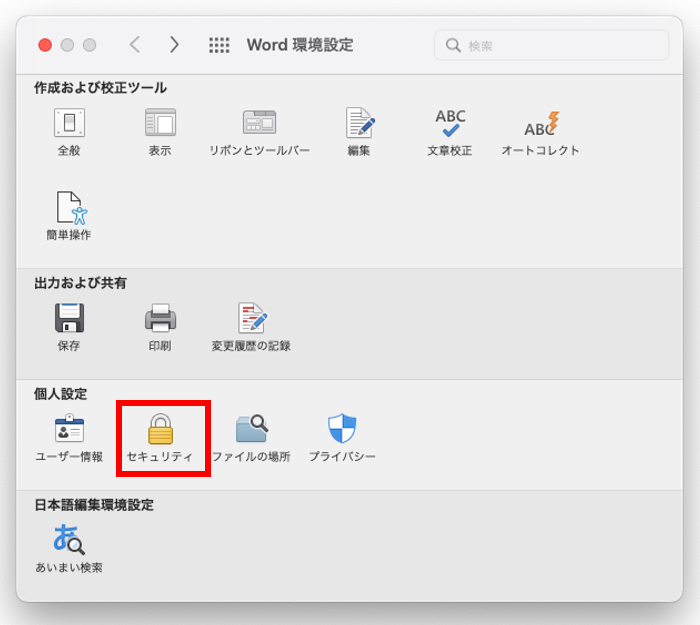This screenshot has width=700, height=625.
Task: Open the 保存 (Save) floppy disk icon
Action: (x=69, y=318)
